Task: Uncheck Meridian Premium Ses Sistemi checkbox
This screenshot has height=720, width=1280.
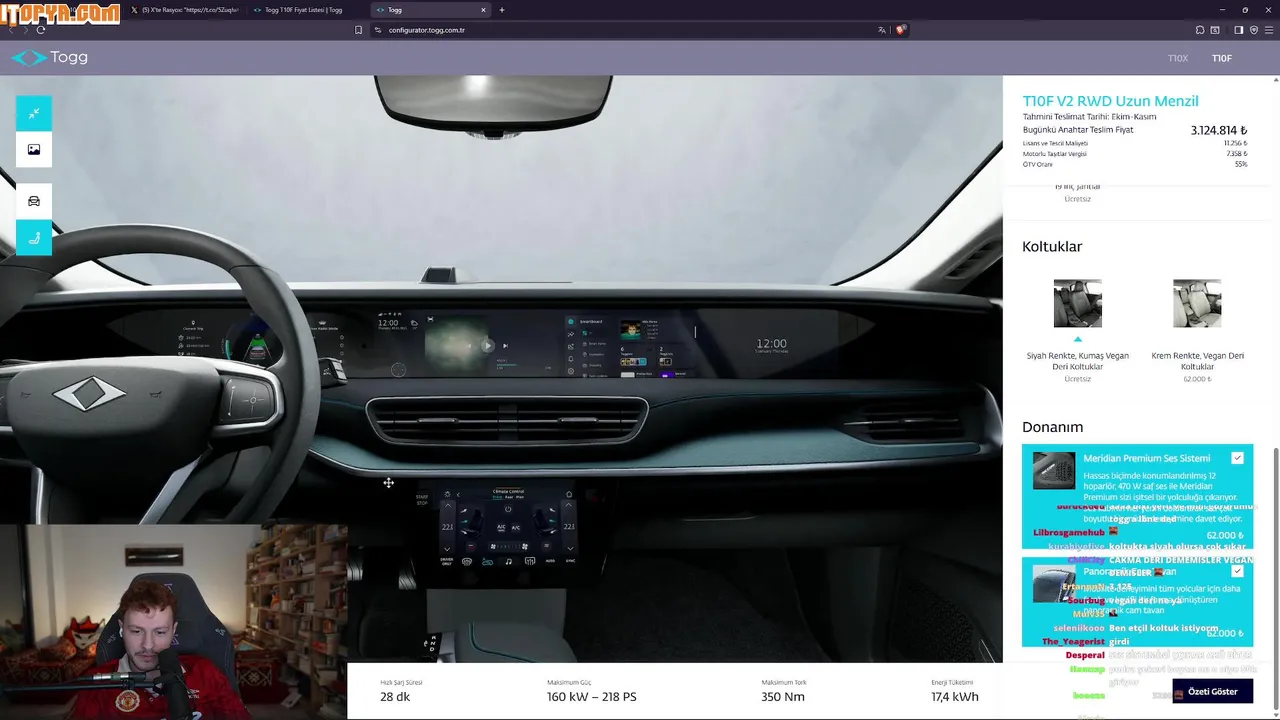Action: point(1237,458)
